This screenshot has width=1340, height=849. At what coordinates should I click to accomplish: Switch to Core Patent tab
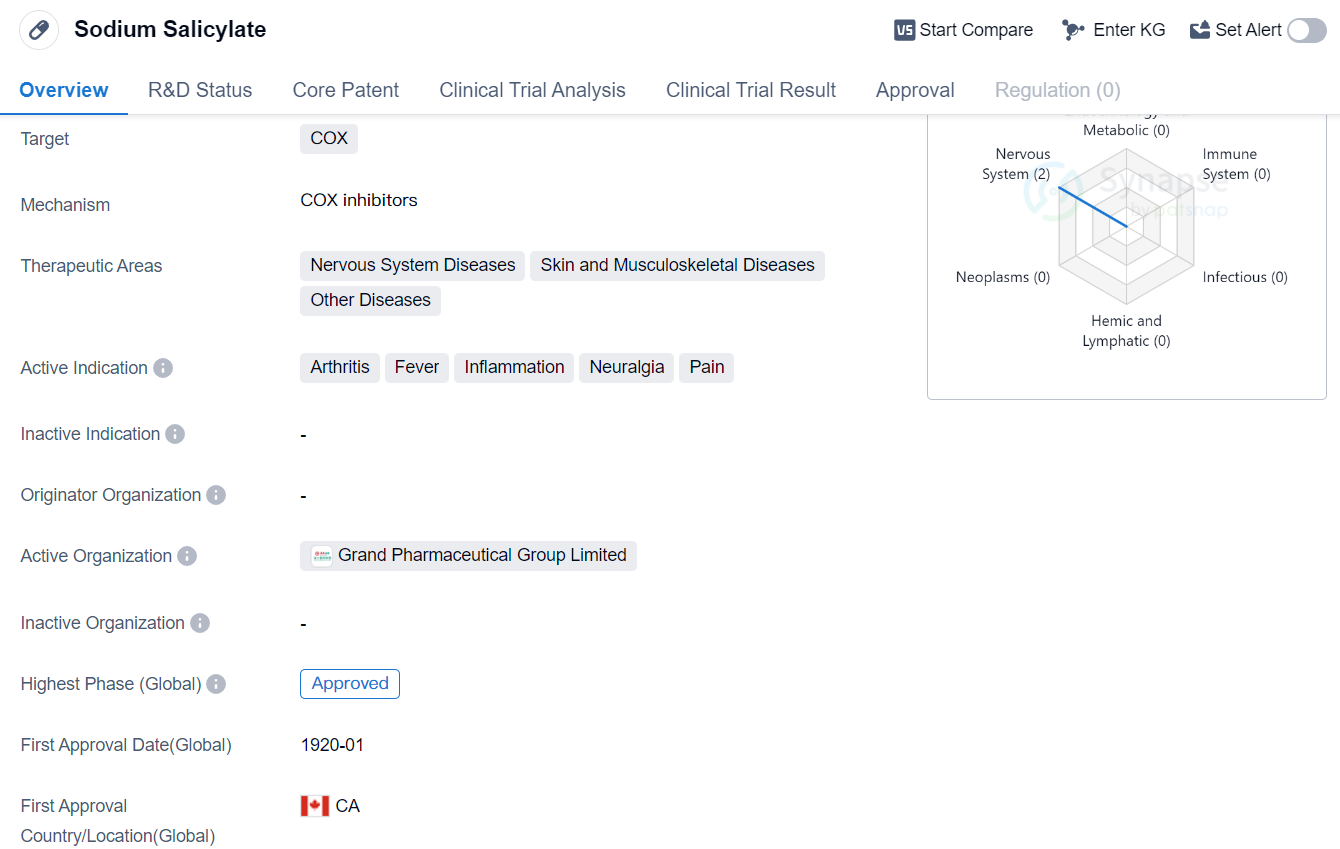[x=346, y=90]
